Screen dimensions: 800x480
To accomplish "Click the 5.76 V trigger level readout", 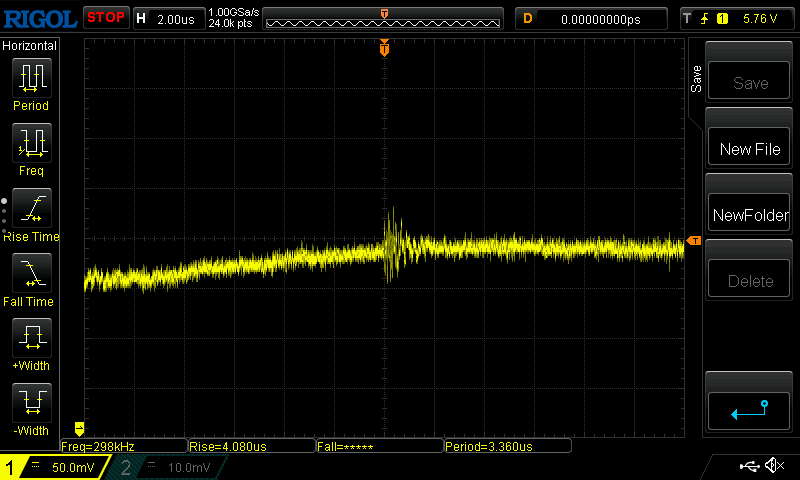I will pos(760,19).
